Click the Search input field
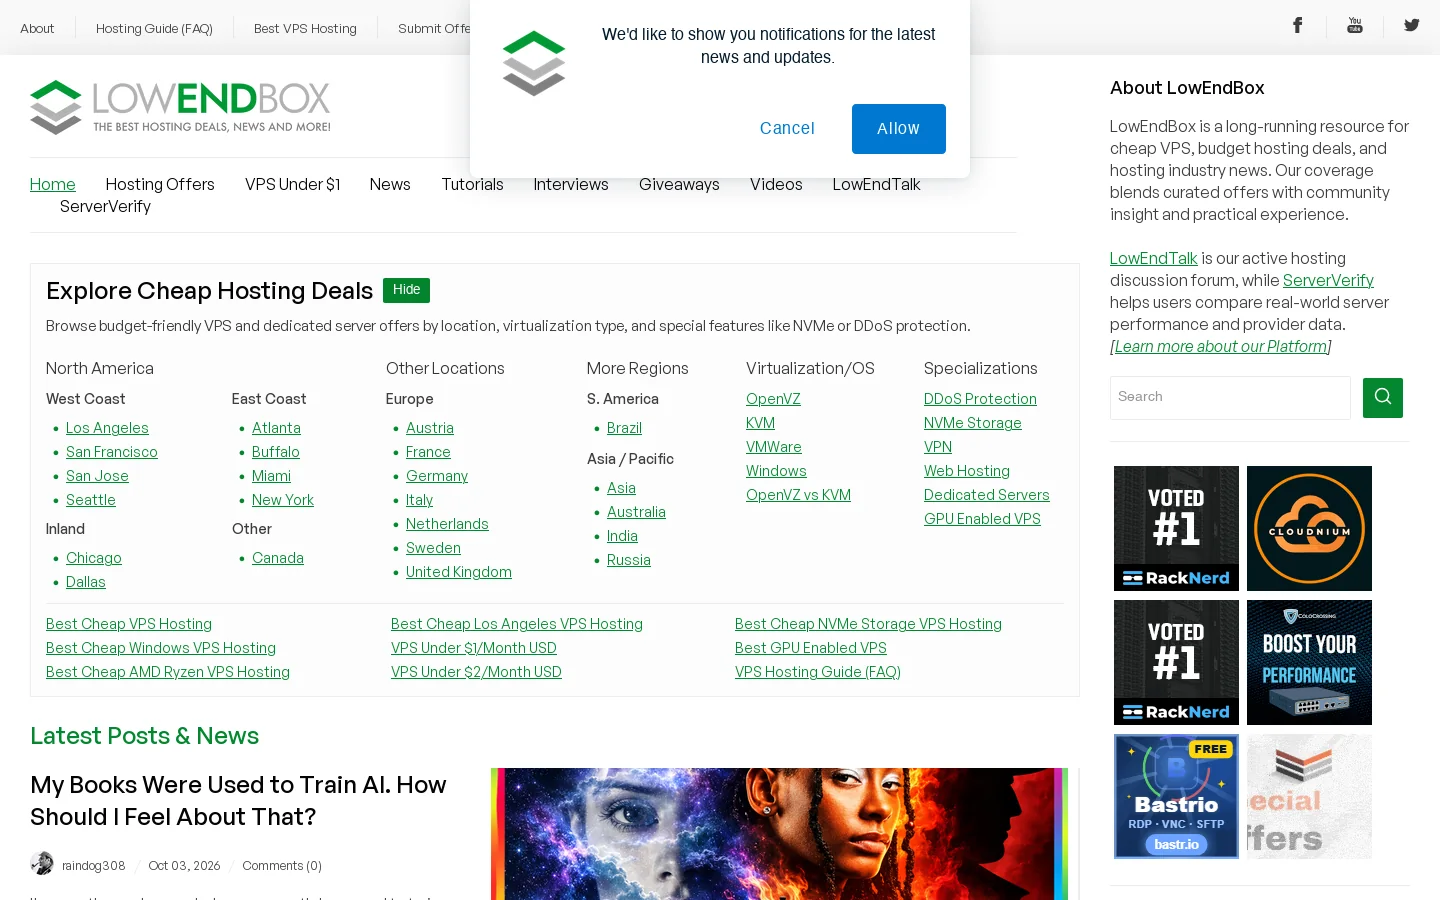Image resolution: width=1440 pixels, height=900 pixels. click(1230, 398)
